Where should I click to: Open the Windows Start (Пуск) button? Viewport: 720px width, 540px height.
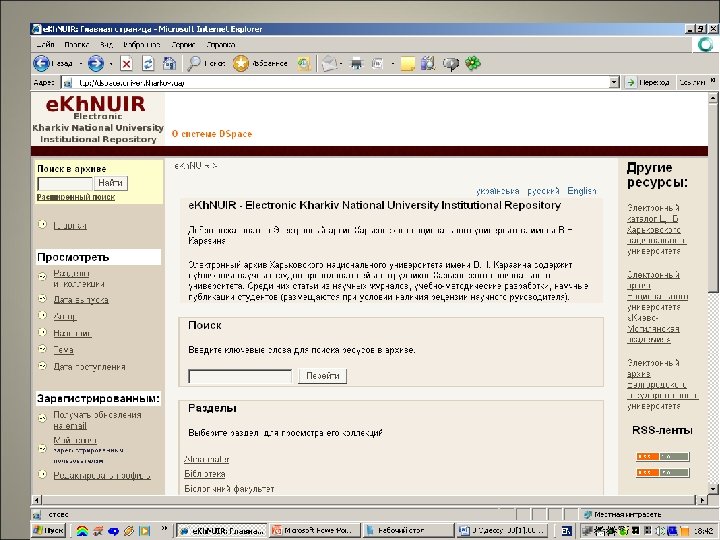pyautogui.click(x=49, y=530)
